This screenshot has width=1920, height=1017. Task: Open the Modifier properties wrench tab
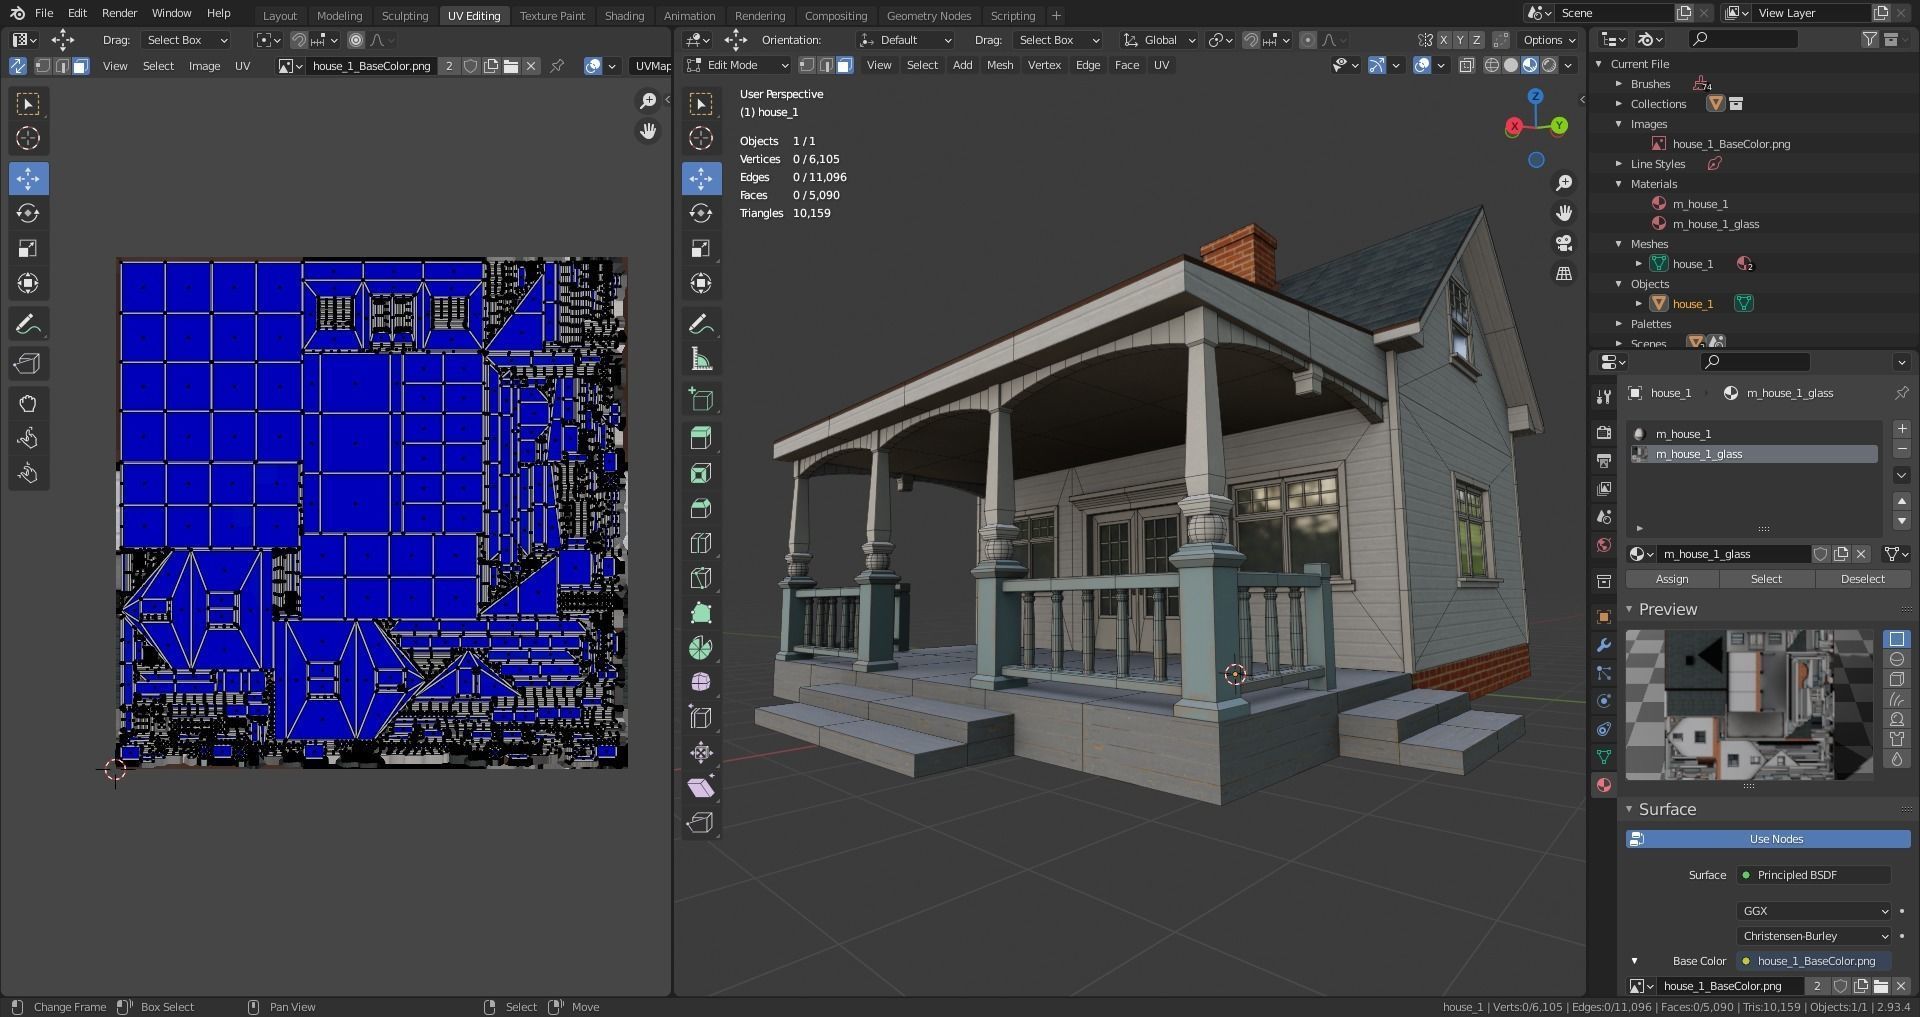tap(1604, 645)
